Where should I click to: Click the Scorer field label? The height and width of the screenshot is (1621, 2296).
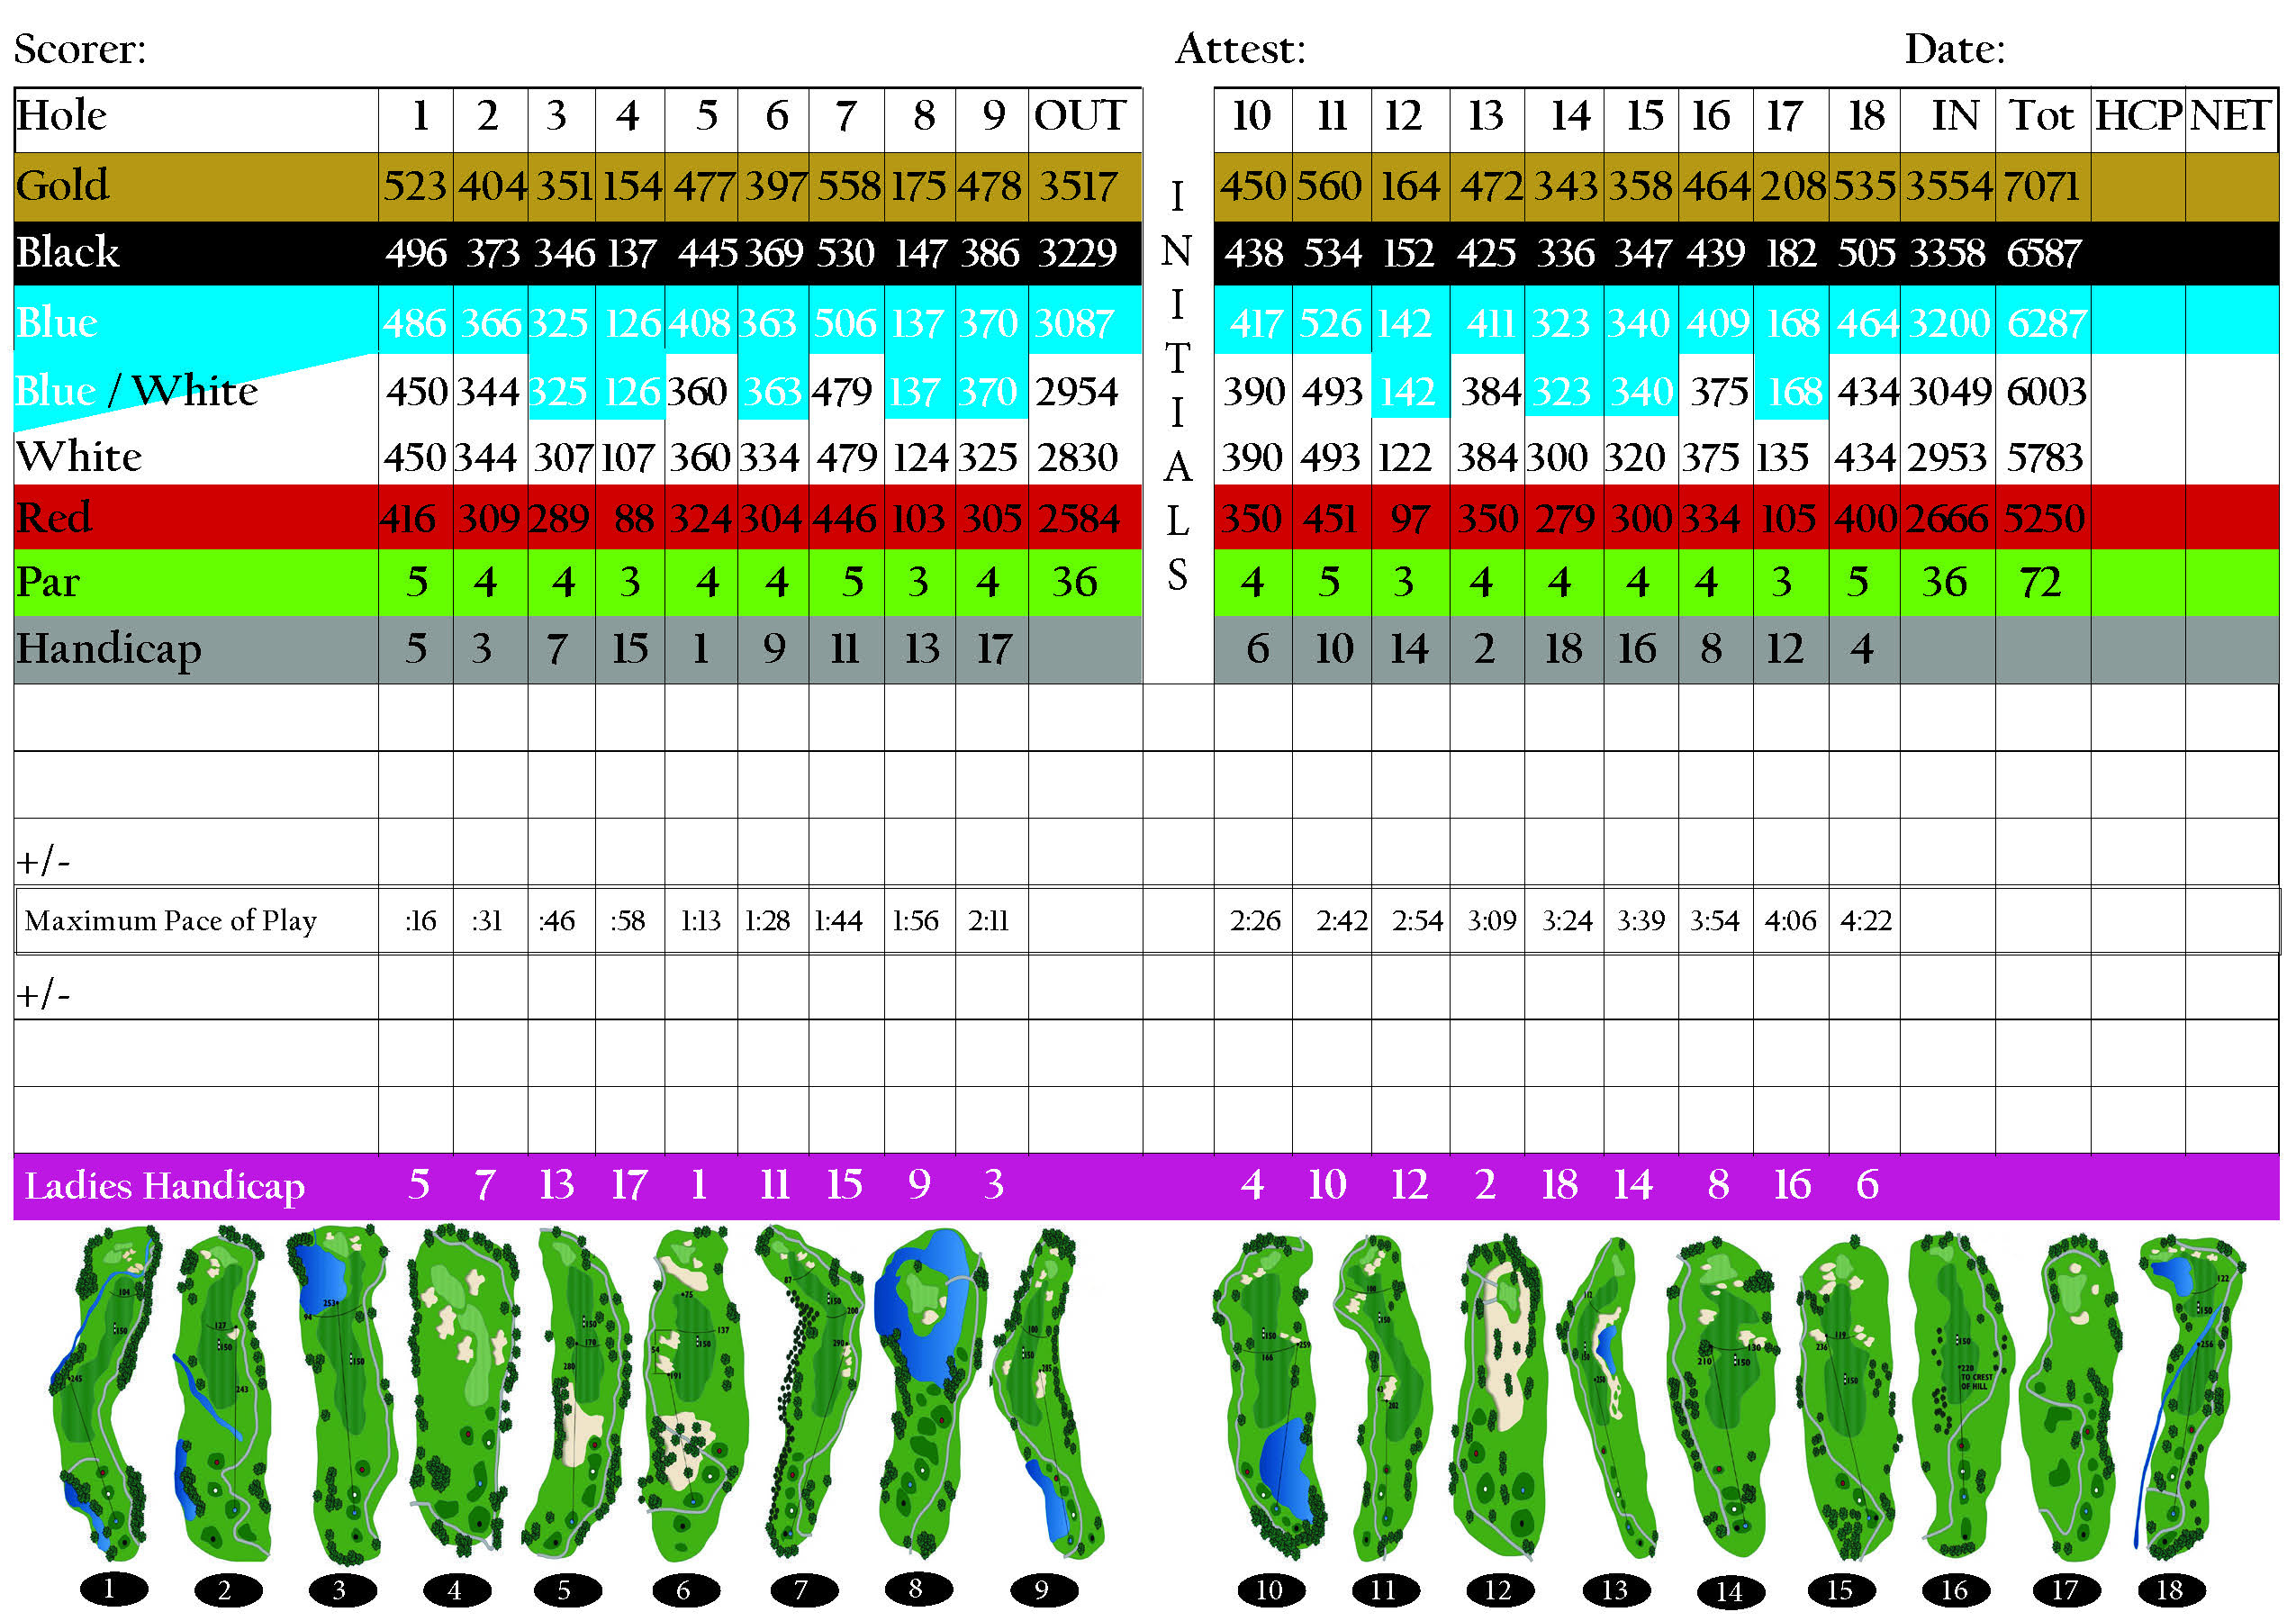pos(80,49)
